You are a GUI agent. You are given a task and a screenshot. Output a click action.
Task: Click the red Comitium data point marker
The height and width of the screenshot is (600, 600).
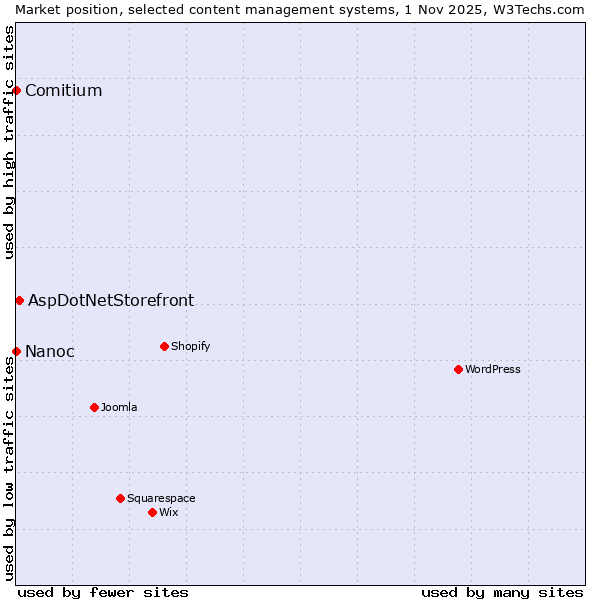16,91
